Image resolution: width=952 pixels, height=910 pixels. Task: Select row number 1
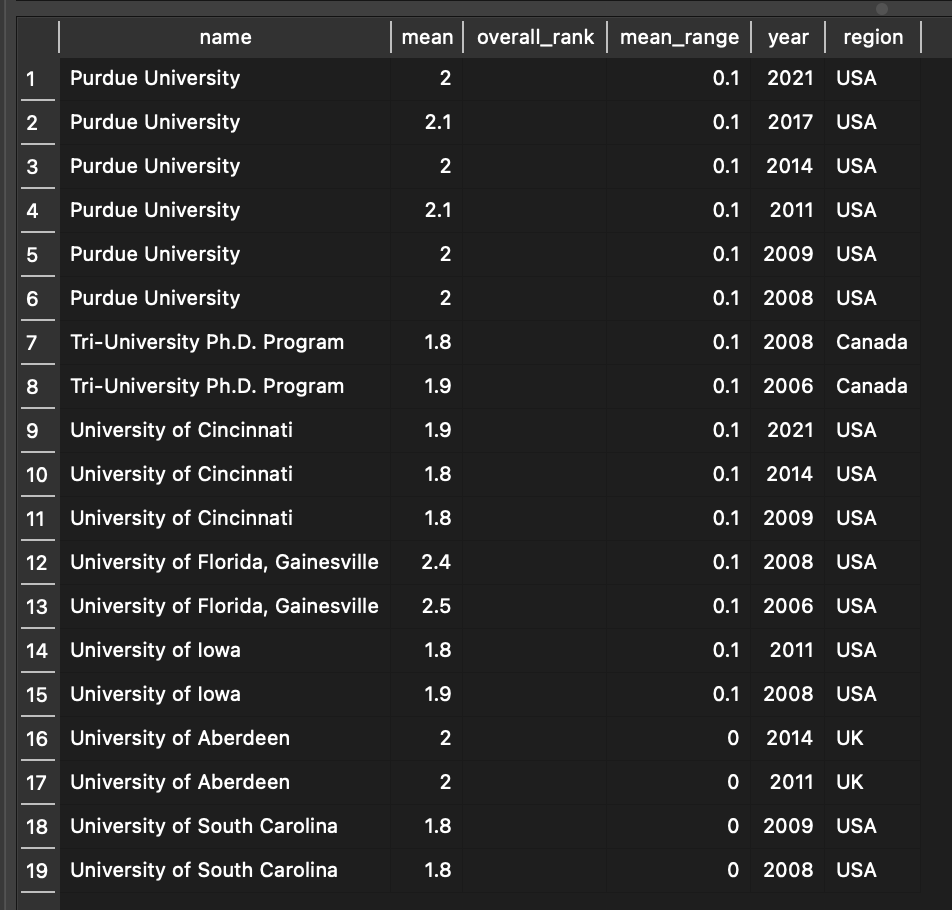[x=32, y=79]
